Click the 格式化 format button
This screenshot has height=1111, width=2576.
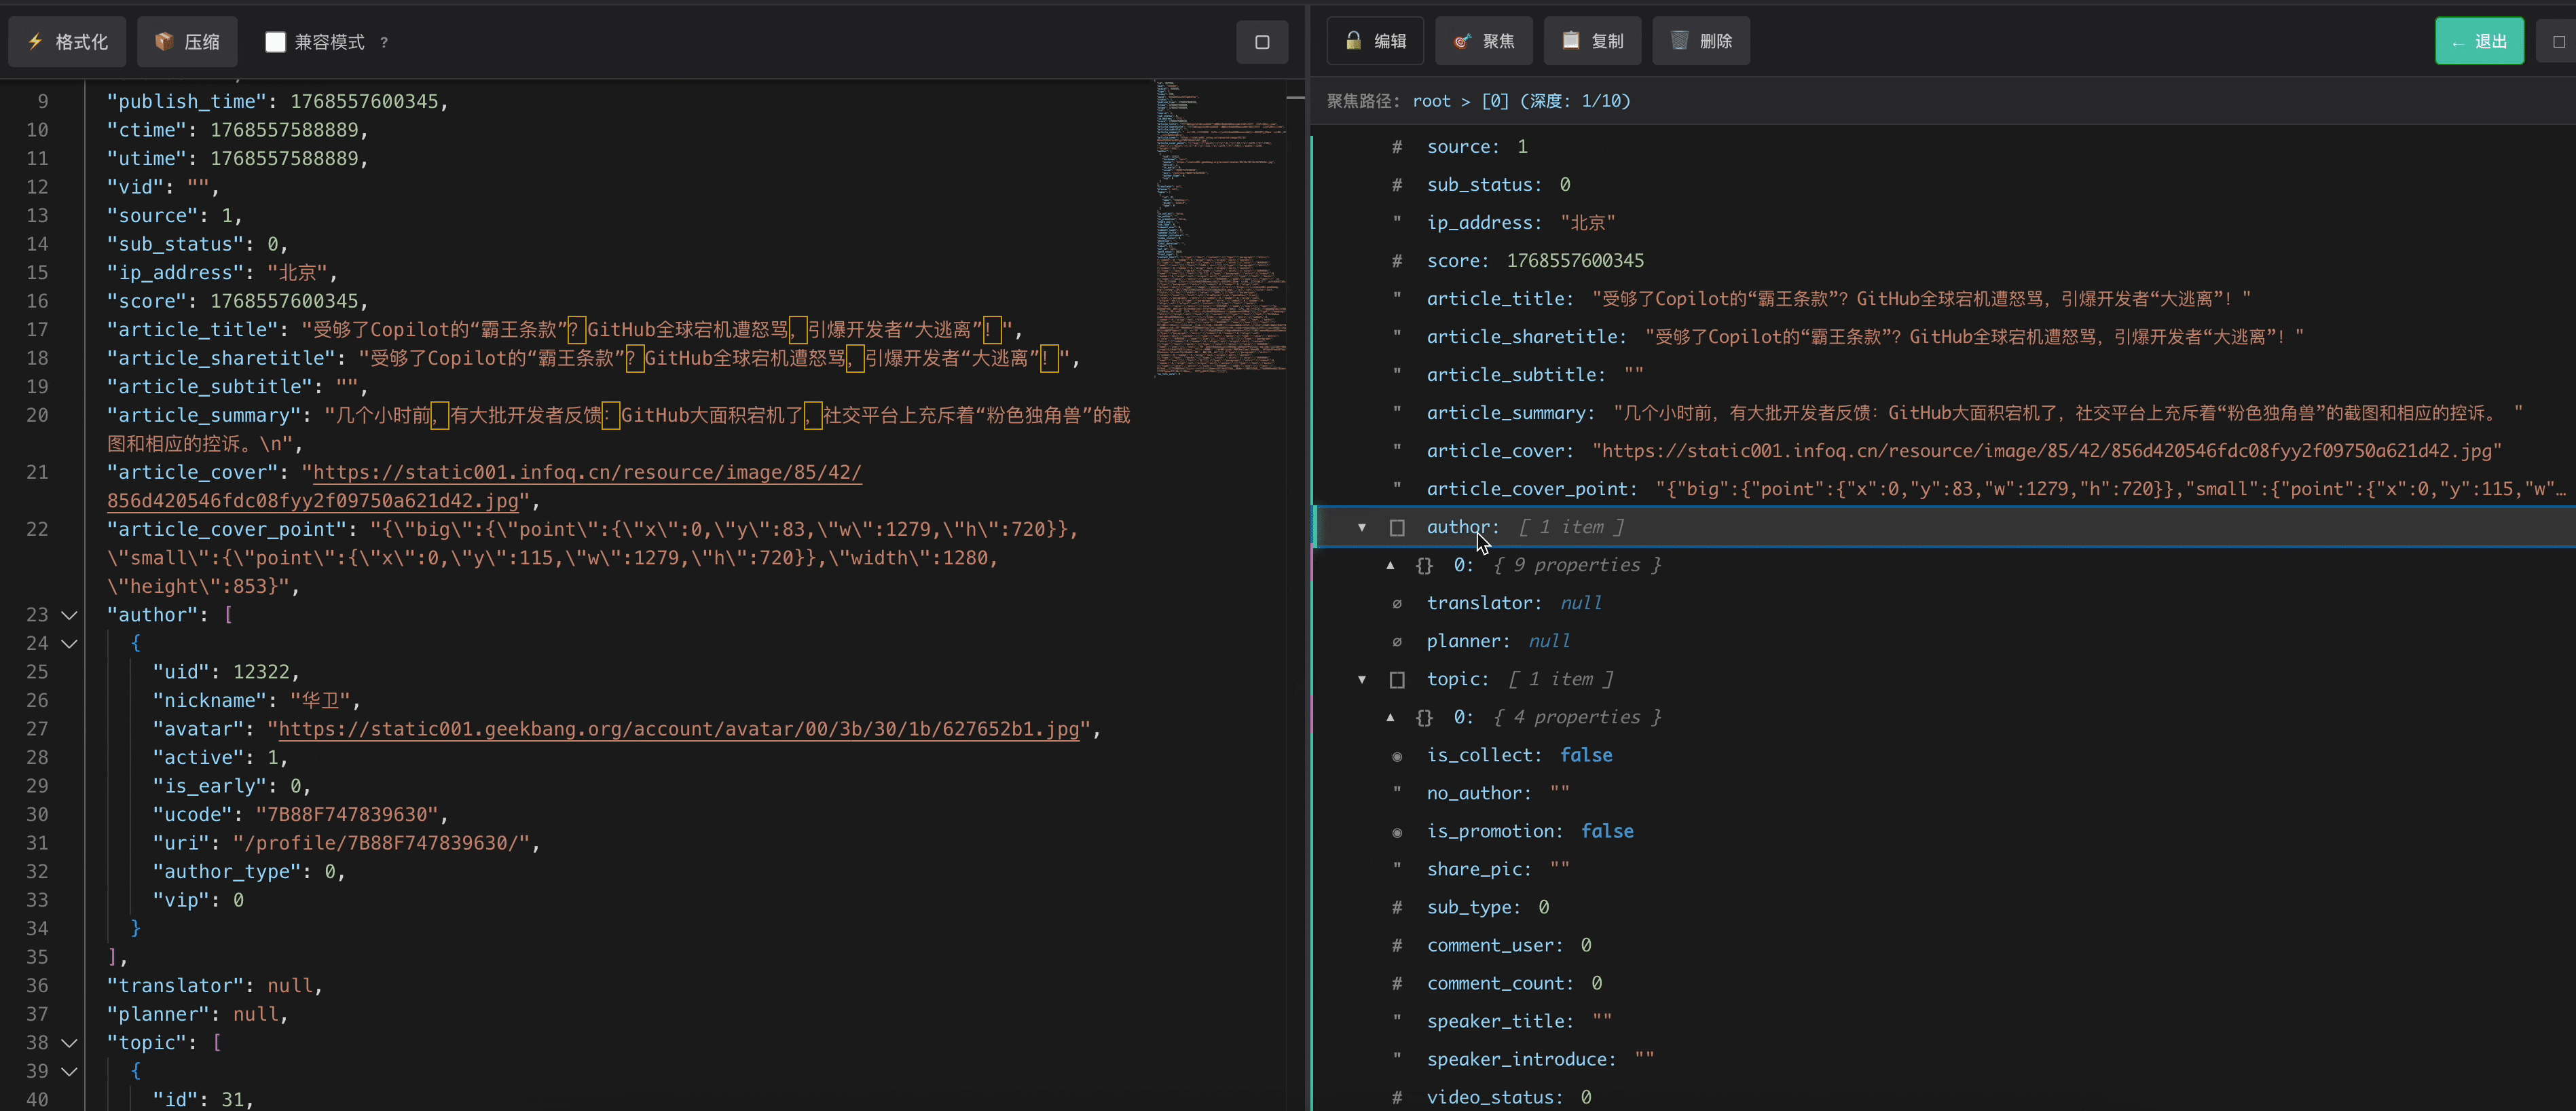click(x=67, y=41)
